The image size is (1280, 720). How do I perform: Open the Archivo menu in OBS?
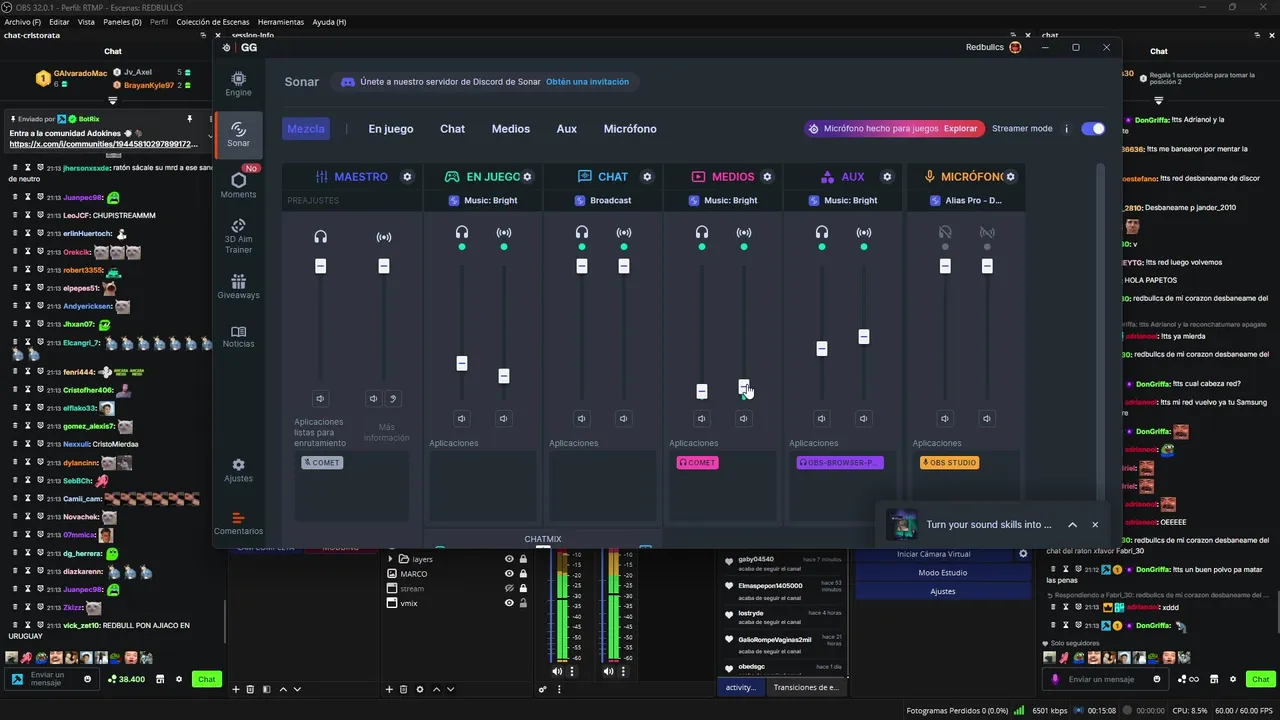tap(23, 22)
